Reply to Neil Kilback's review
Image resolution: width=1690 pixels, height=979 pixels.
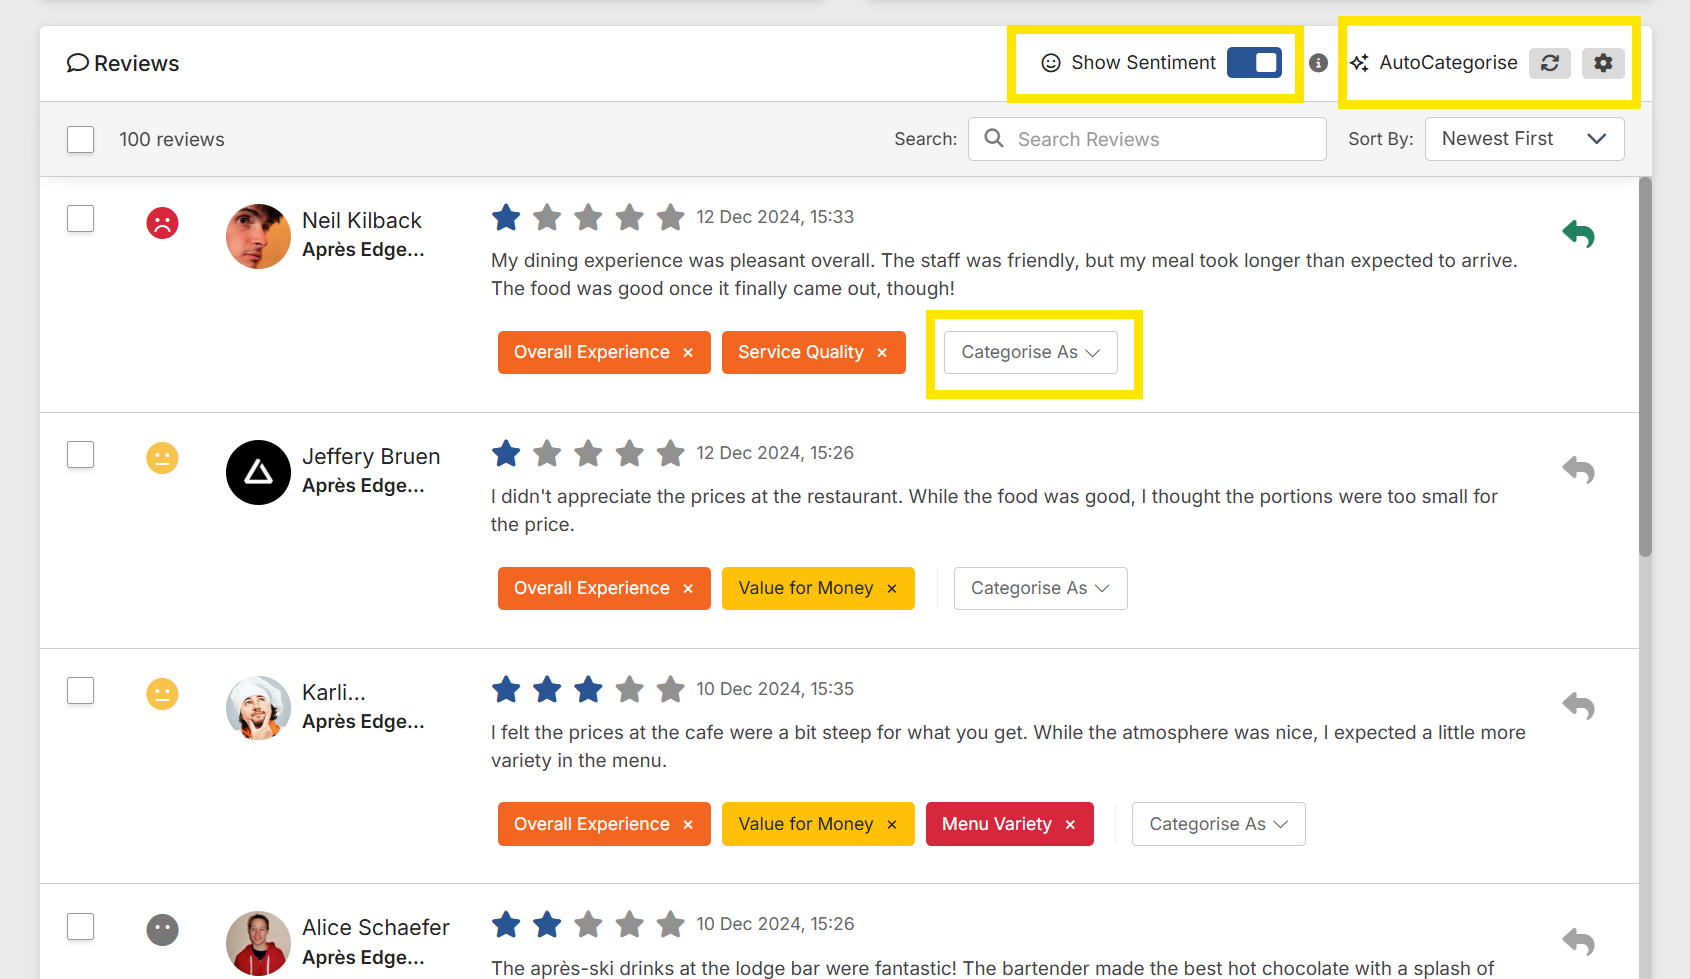click(1578, 234)
